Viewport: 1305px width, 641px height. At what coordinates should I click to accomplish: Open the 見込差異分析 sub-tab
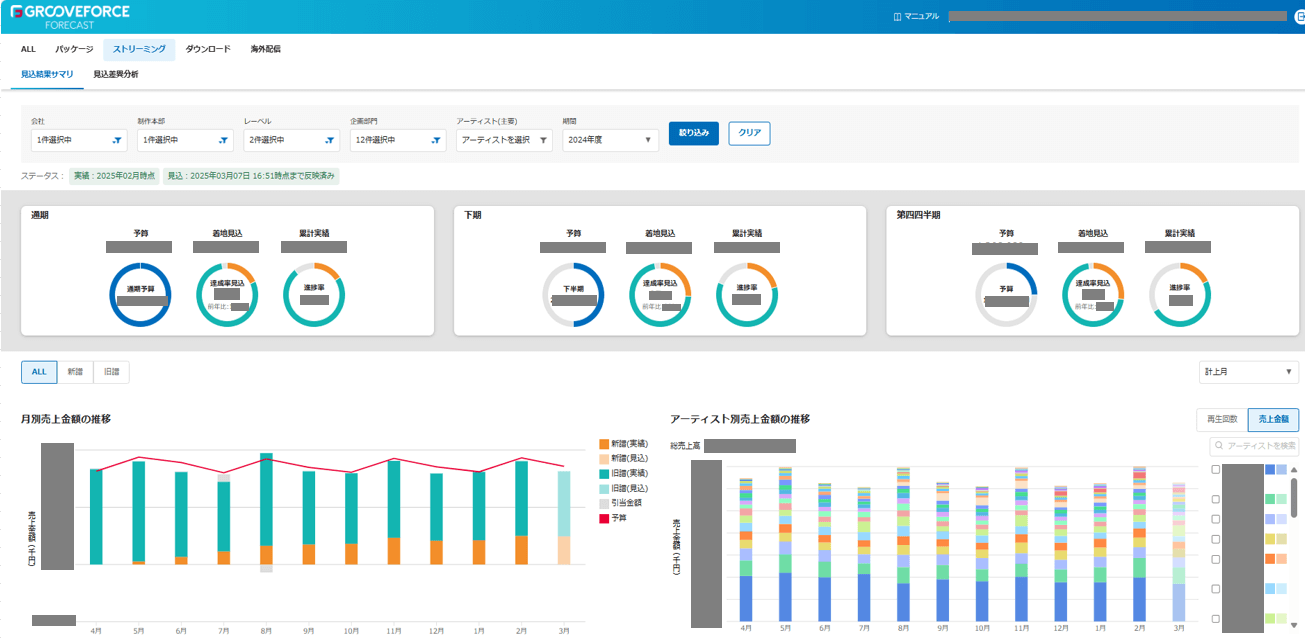116,75
